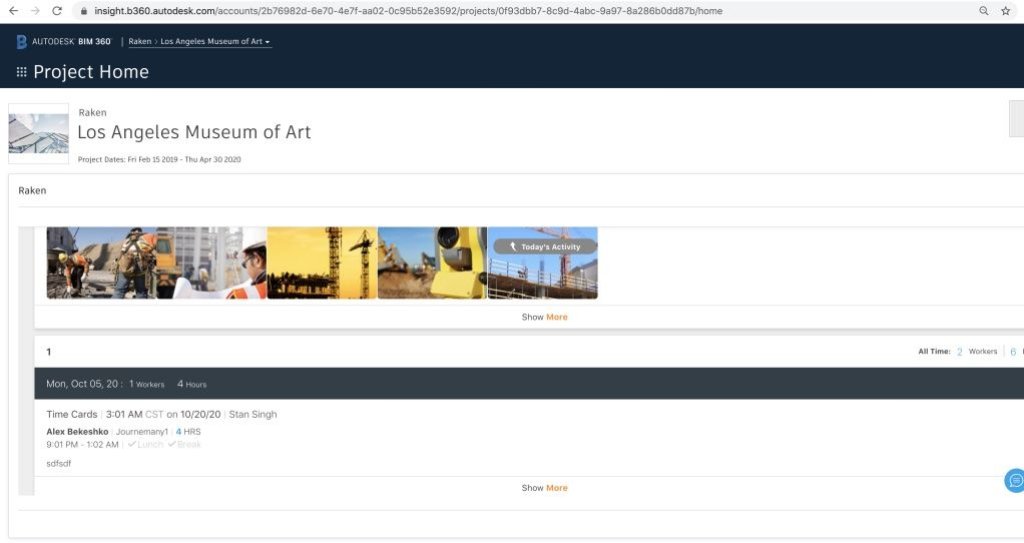Reload the page with the refresh icon

point(57,11)
